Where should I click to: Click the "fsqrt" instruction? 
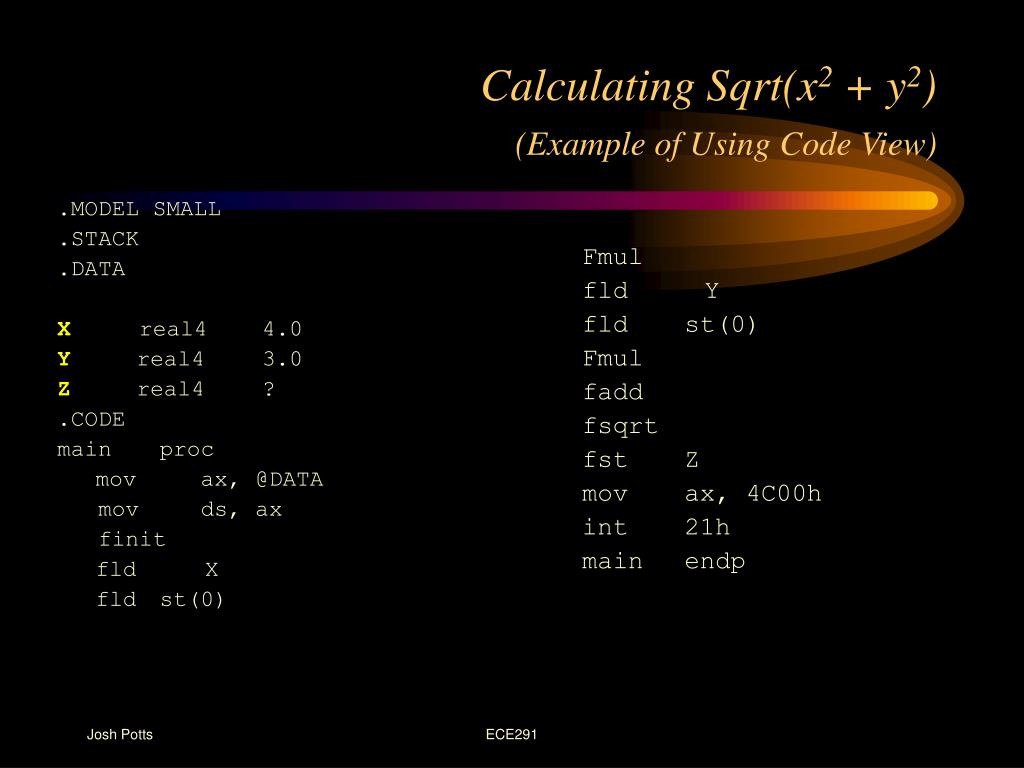[x=620, y=426]
